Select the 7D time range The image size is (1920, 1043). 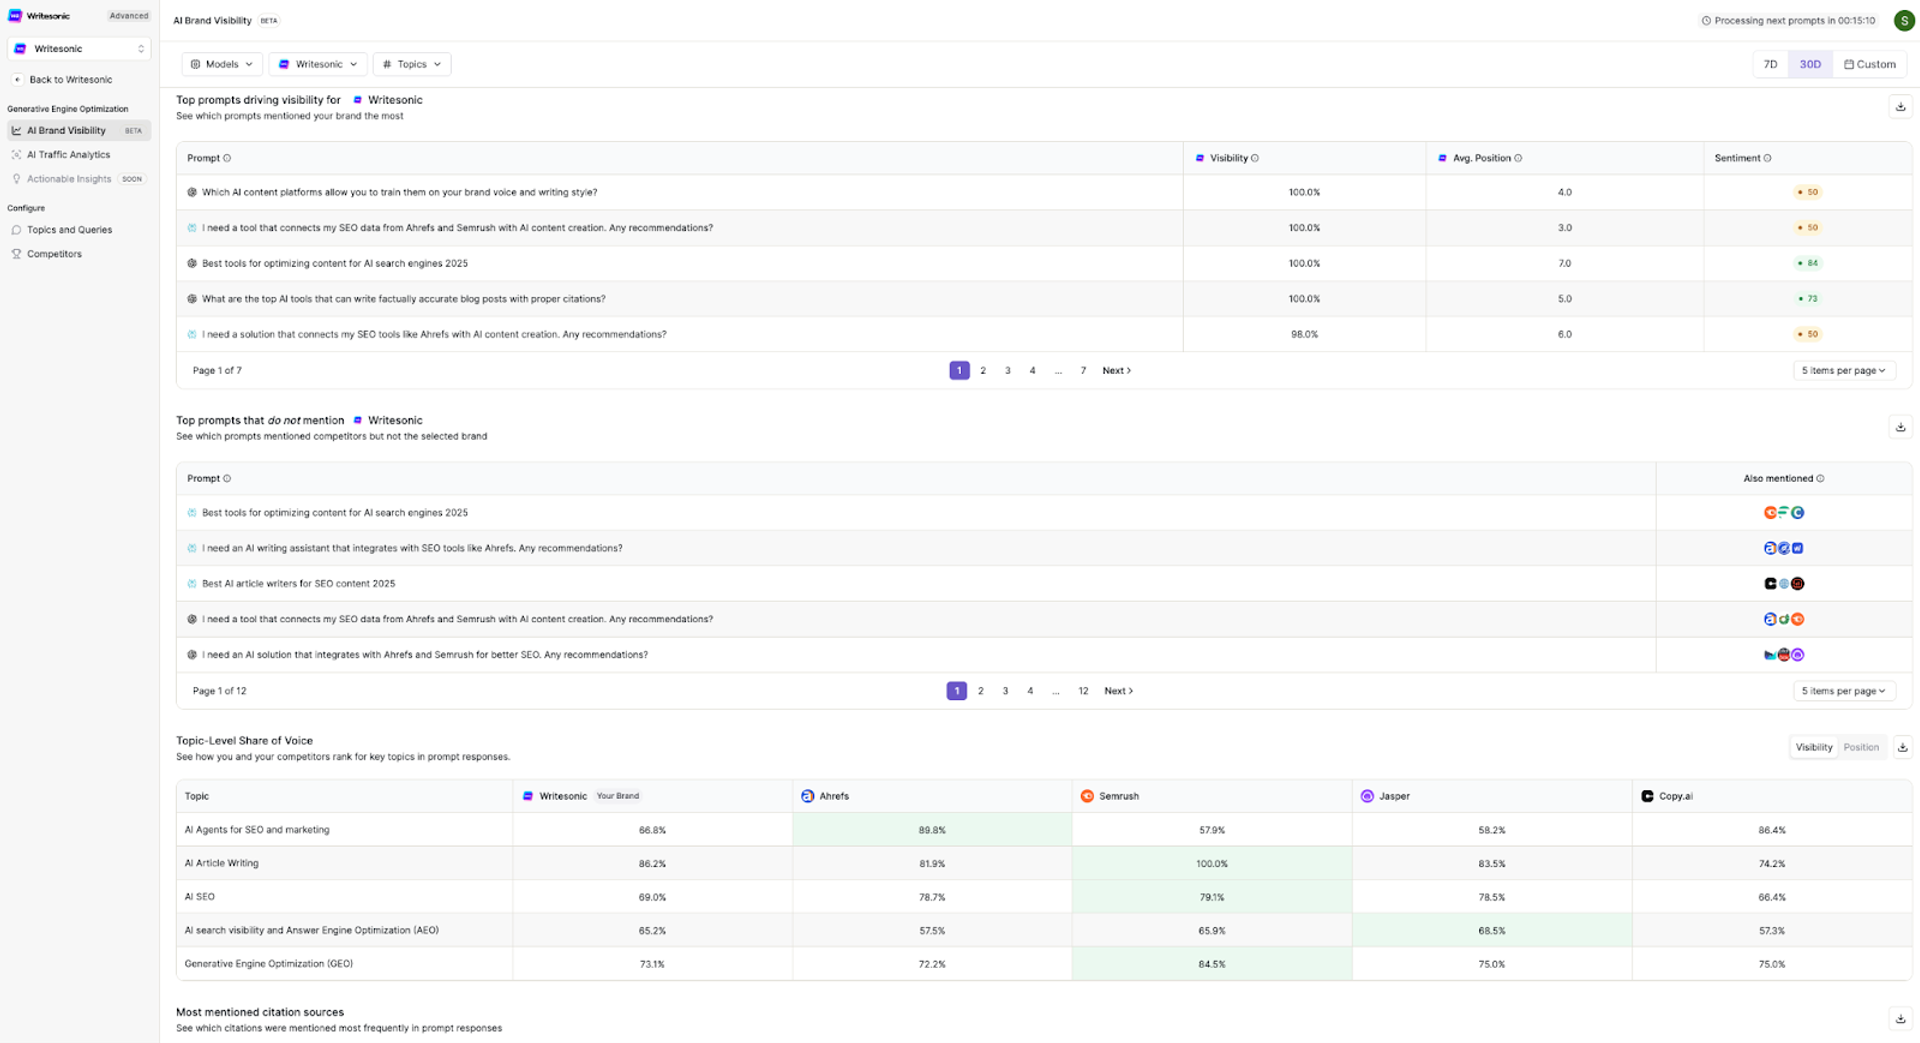click(x=1770, y=64)
